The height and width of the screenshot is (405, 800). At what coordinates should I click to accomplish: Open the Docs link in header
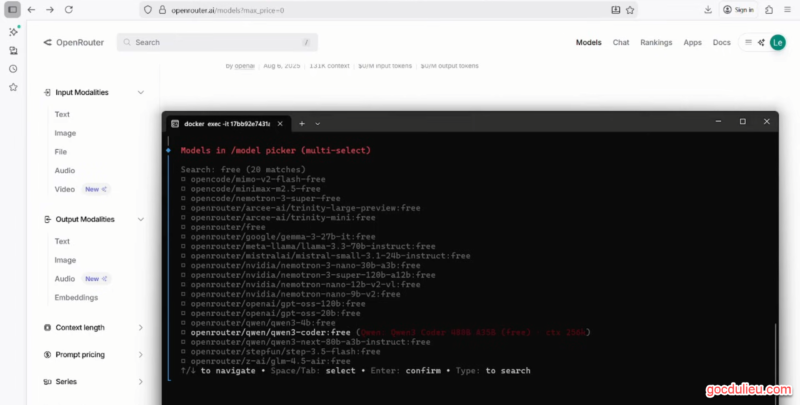(721, 43)
